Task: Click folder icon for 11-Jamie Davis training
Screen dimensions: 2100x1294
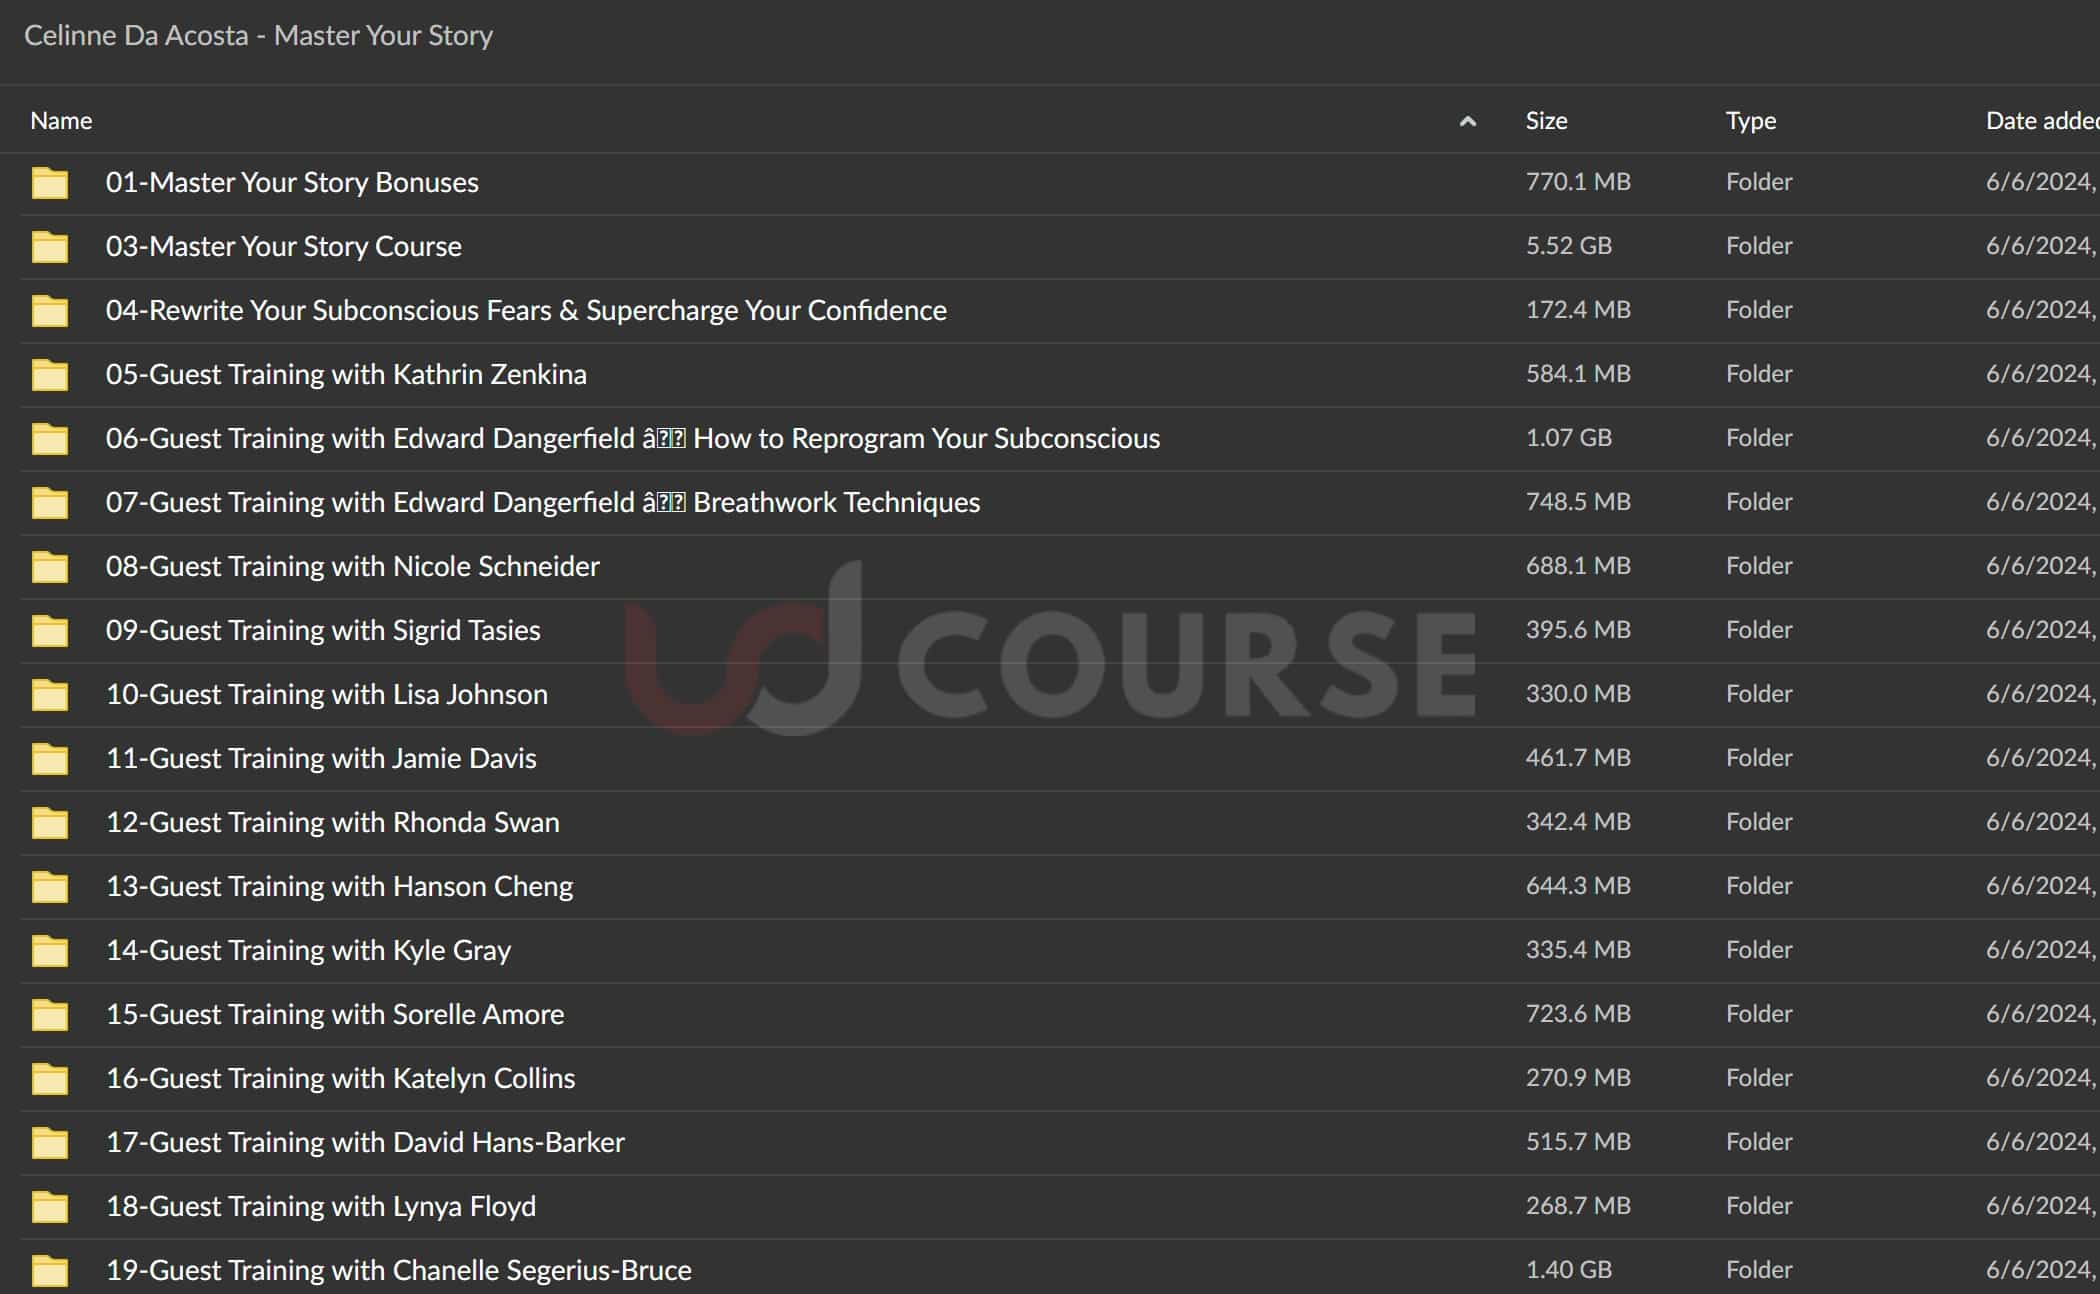Action: (49, 759)
